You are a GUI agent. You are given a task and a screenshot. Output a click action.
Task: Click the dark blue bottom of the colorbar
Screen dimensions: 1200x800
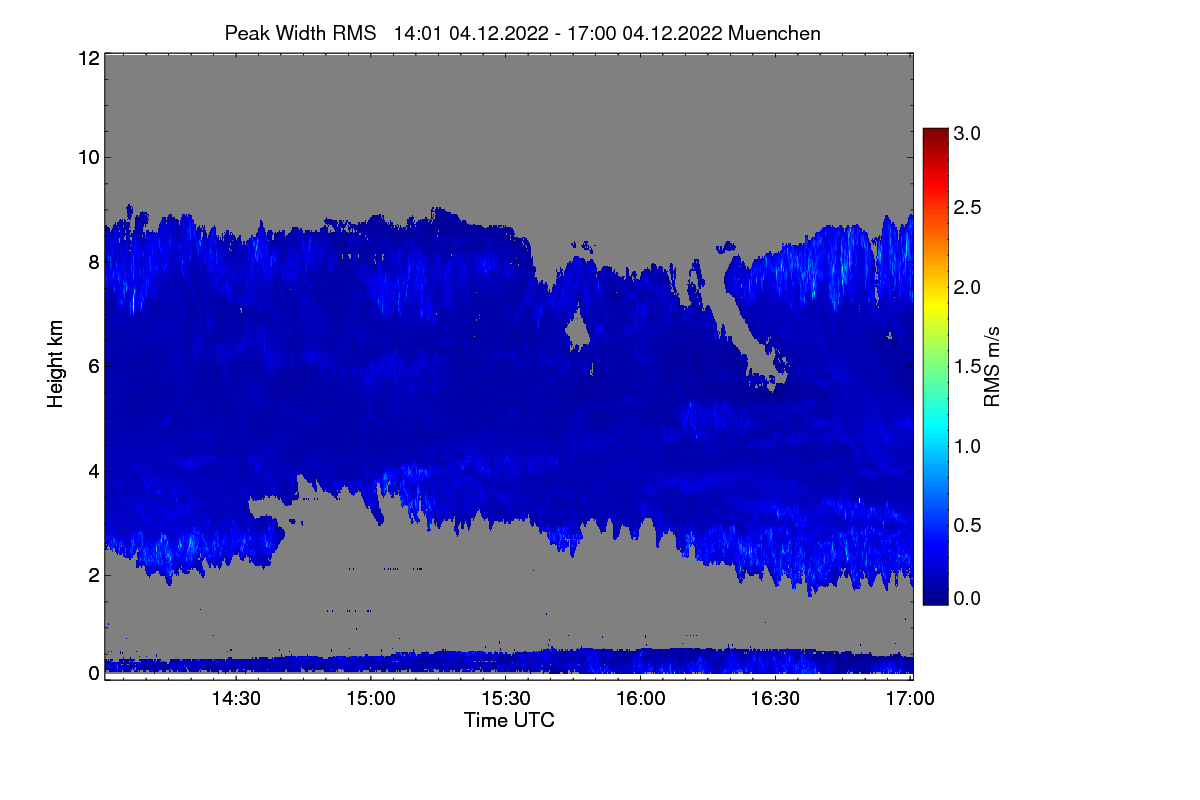click(935, 596)
